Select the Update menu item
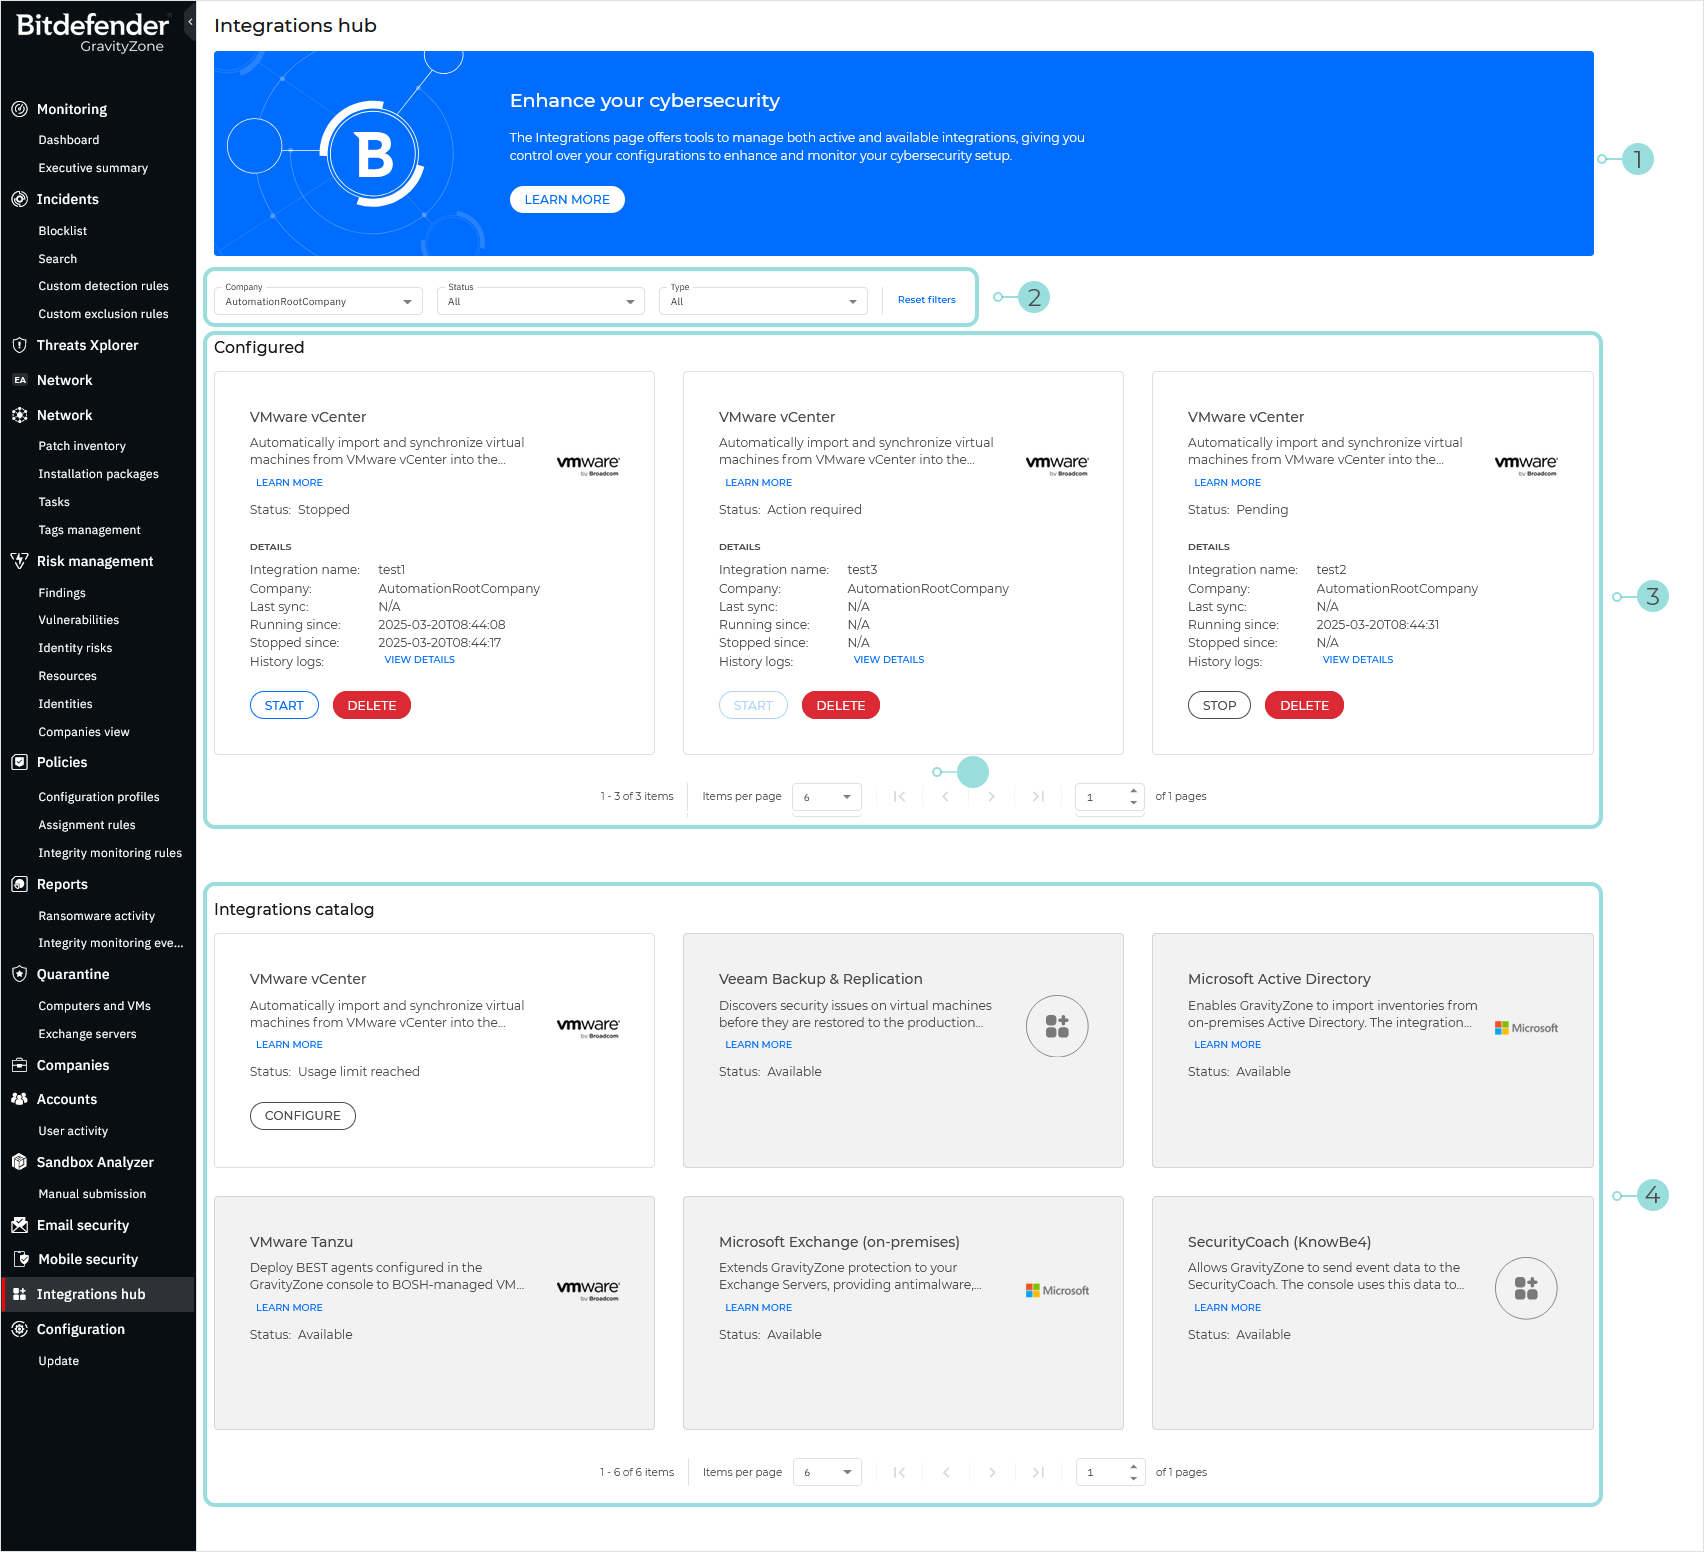Image resolution: width=1704 pixels, height=1552 pixels. click(59, 1361)
